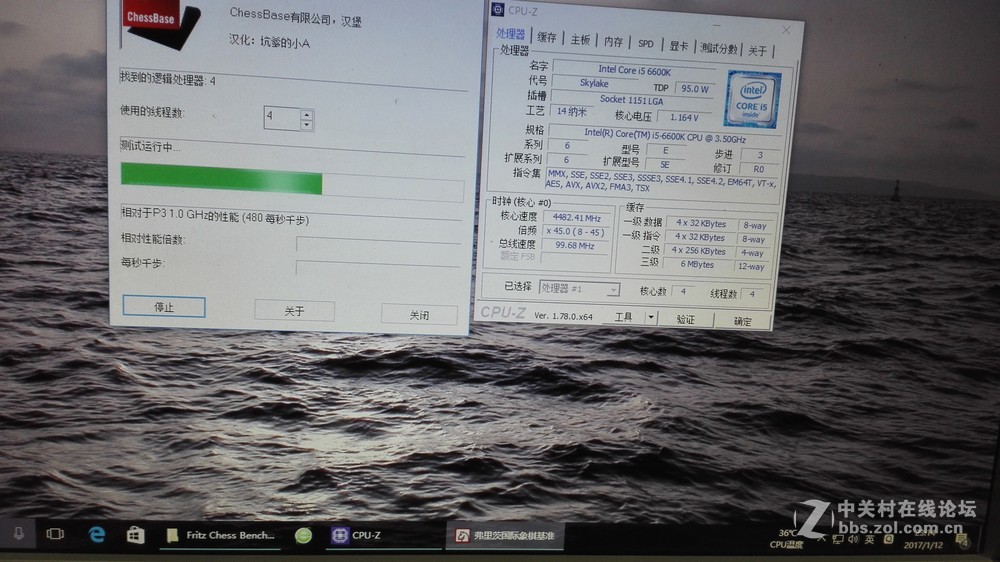Switch to 弗里茨国际象棋基准 taskbar button
The image size is (1000, 562).
[505, 536]
